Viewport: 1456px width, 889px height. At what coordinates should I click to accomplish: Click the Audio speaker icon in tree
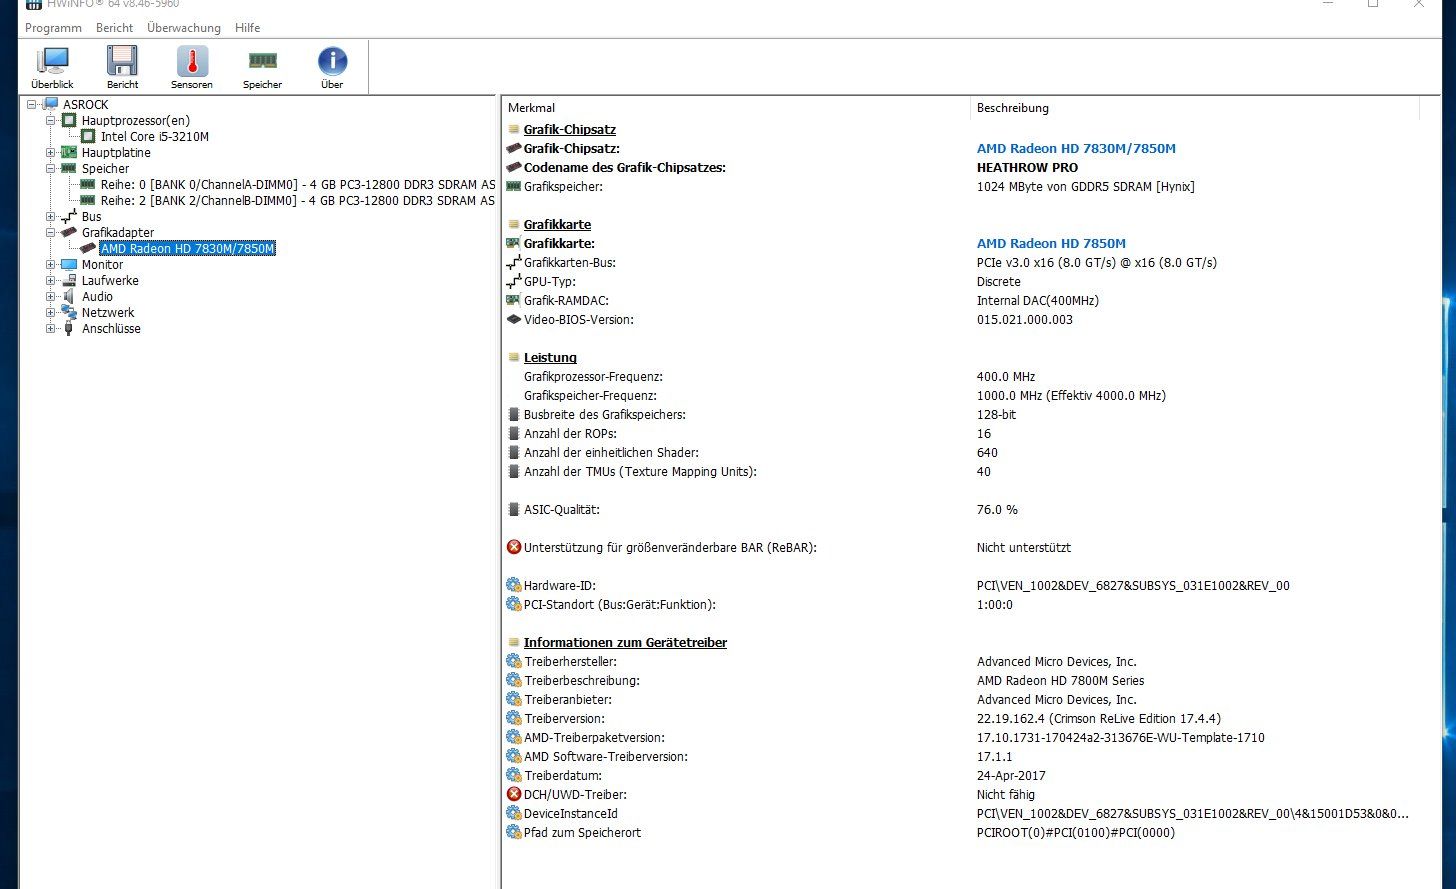pyautogui.click(x=69, y=296)
